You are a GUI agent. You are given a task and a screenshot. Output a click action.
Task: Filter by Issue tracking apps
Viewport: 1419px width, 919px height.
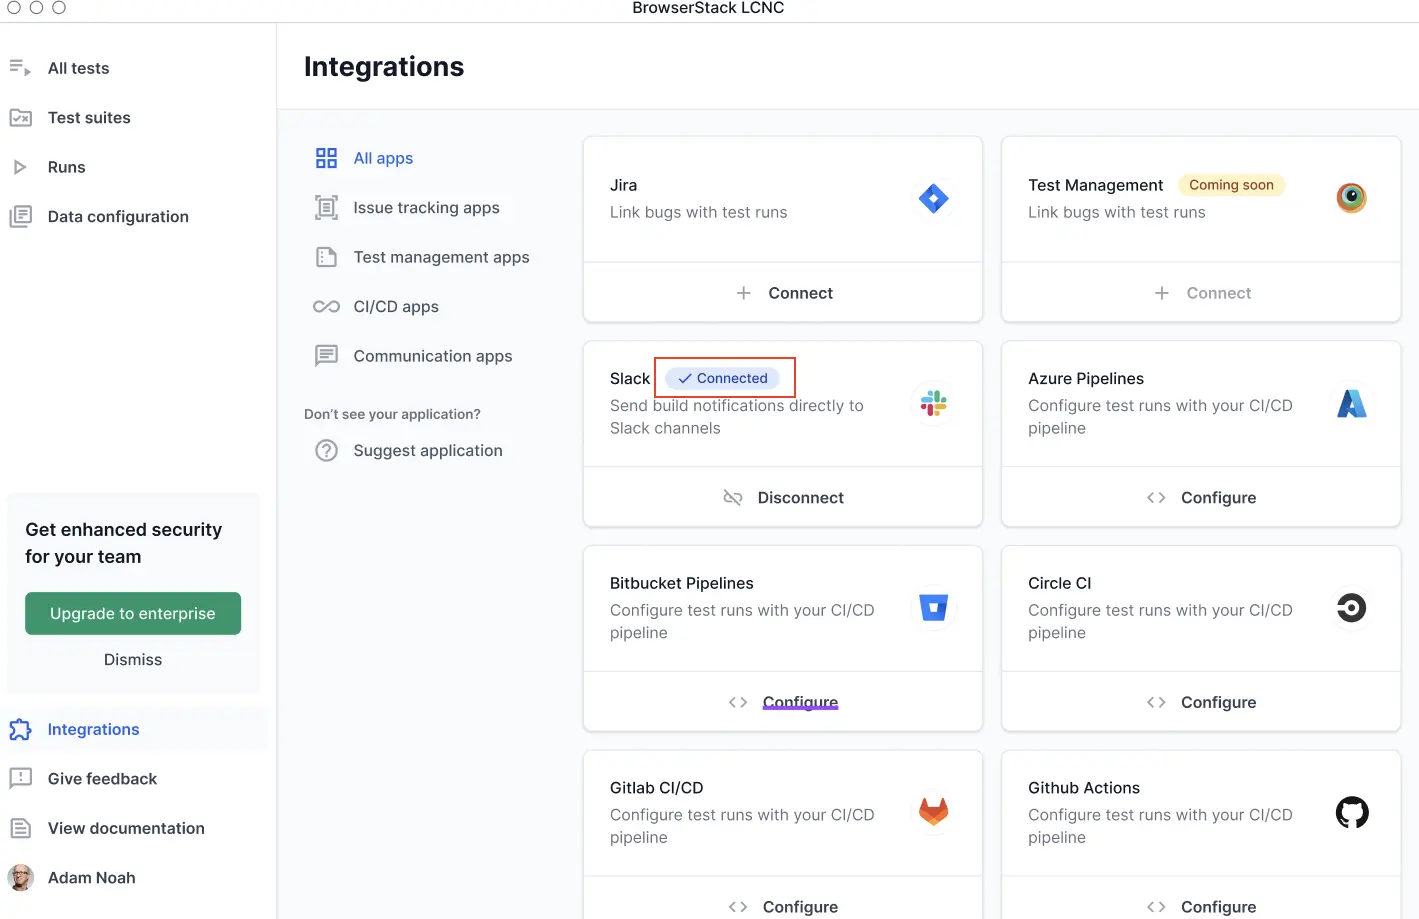(426, 208)
